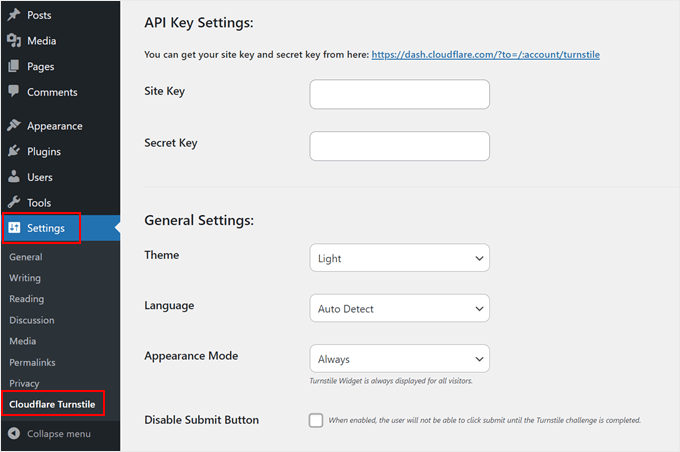Screen dimensions: 680x452
Task: Click the Secret Key label
Action: pyautogui.click(x=171, y=143)
